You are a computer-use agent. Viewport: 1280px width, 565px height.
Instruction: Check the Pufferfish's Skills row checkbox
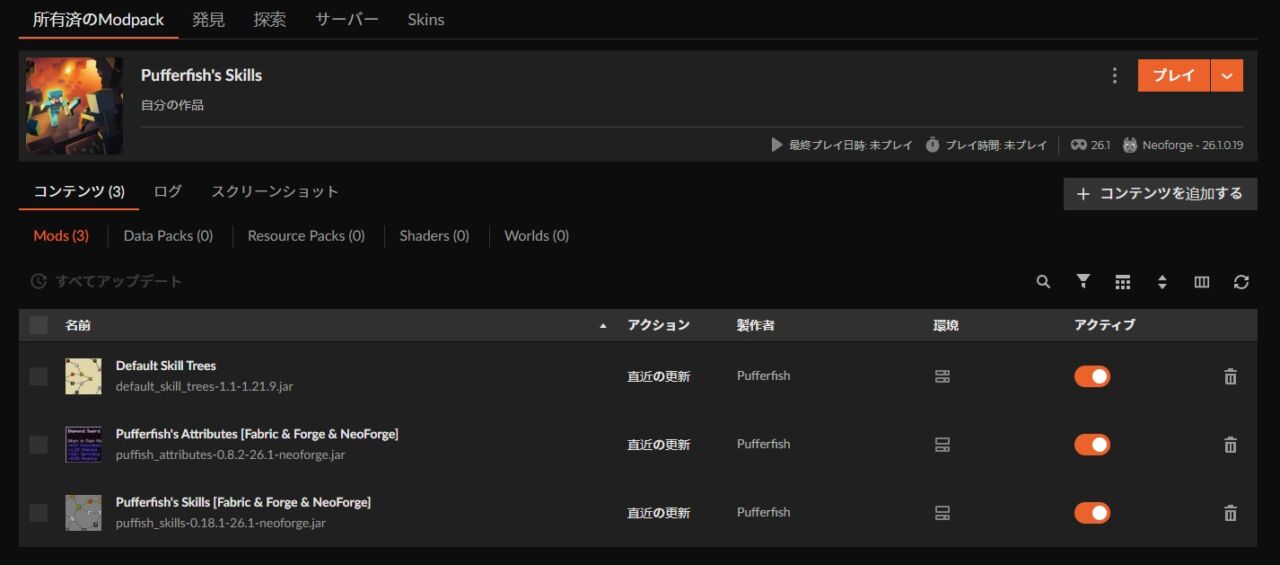point(38,512)
